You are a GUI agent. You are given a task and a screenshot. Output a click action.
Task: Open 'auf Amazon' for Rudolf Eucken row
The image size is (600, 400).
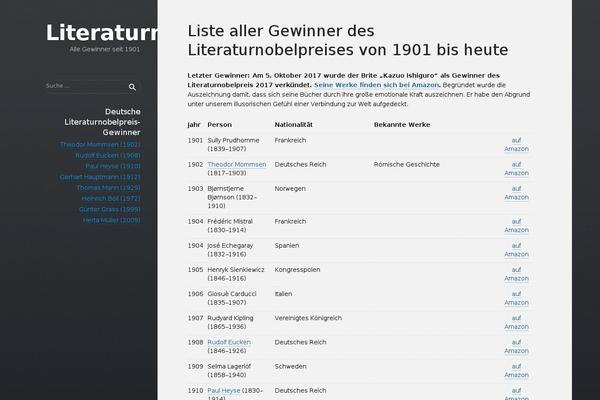516,346
